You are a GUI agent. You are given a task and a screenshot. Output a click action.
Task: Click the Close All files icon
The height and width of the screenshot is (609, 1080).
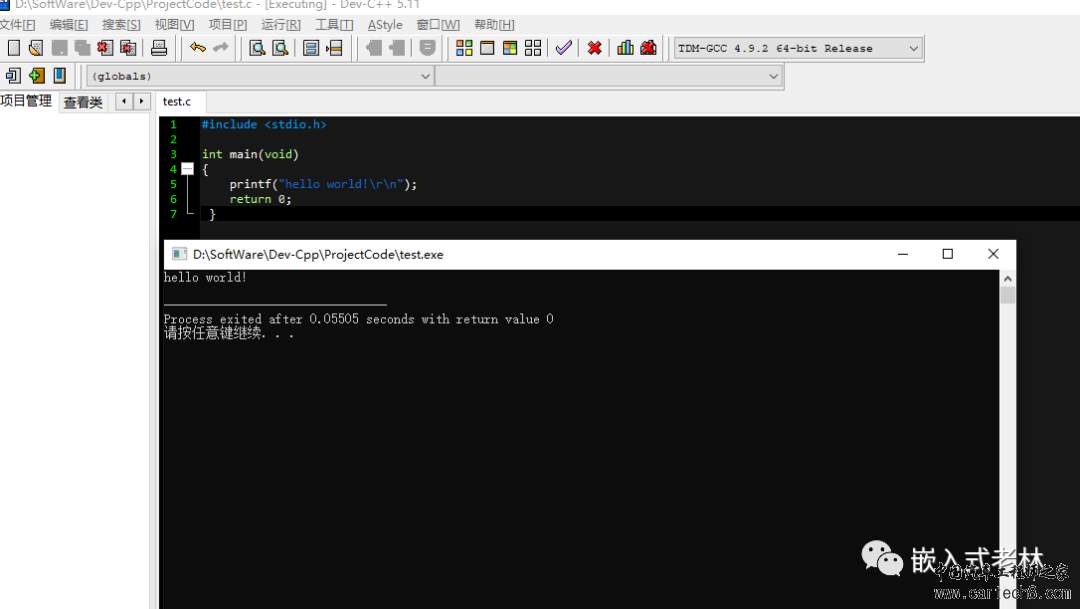(x=128, y=48)
